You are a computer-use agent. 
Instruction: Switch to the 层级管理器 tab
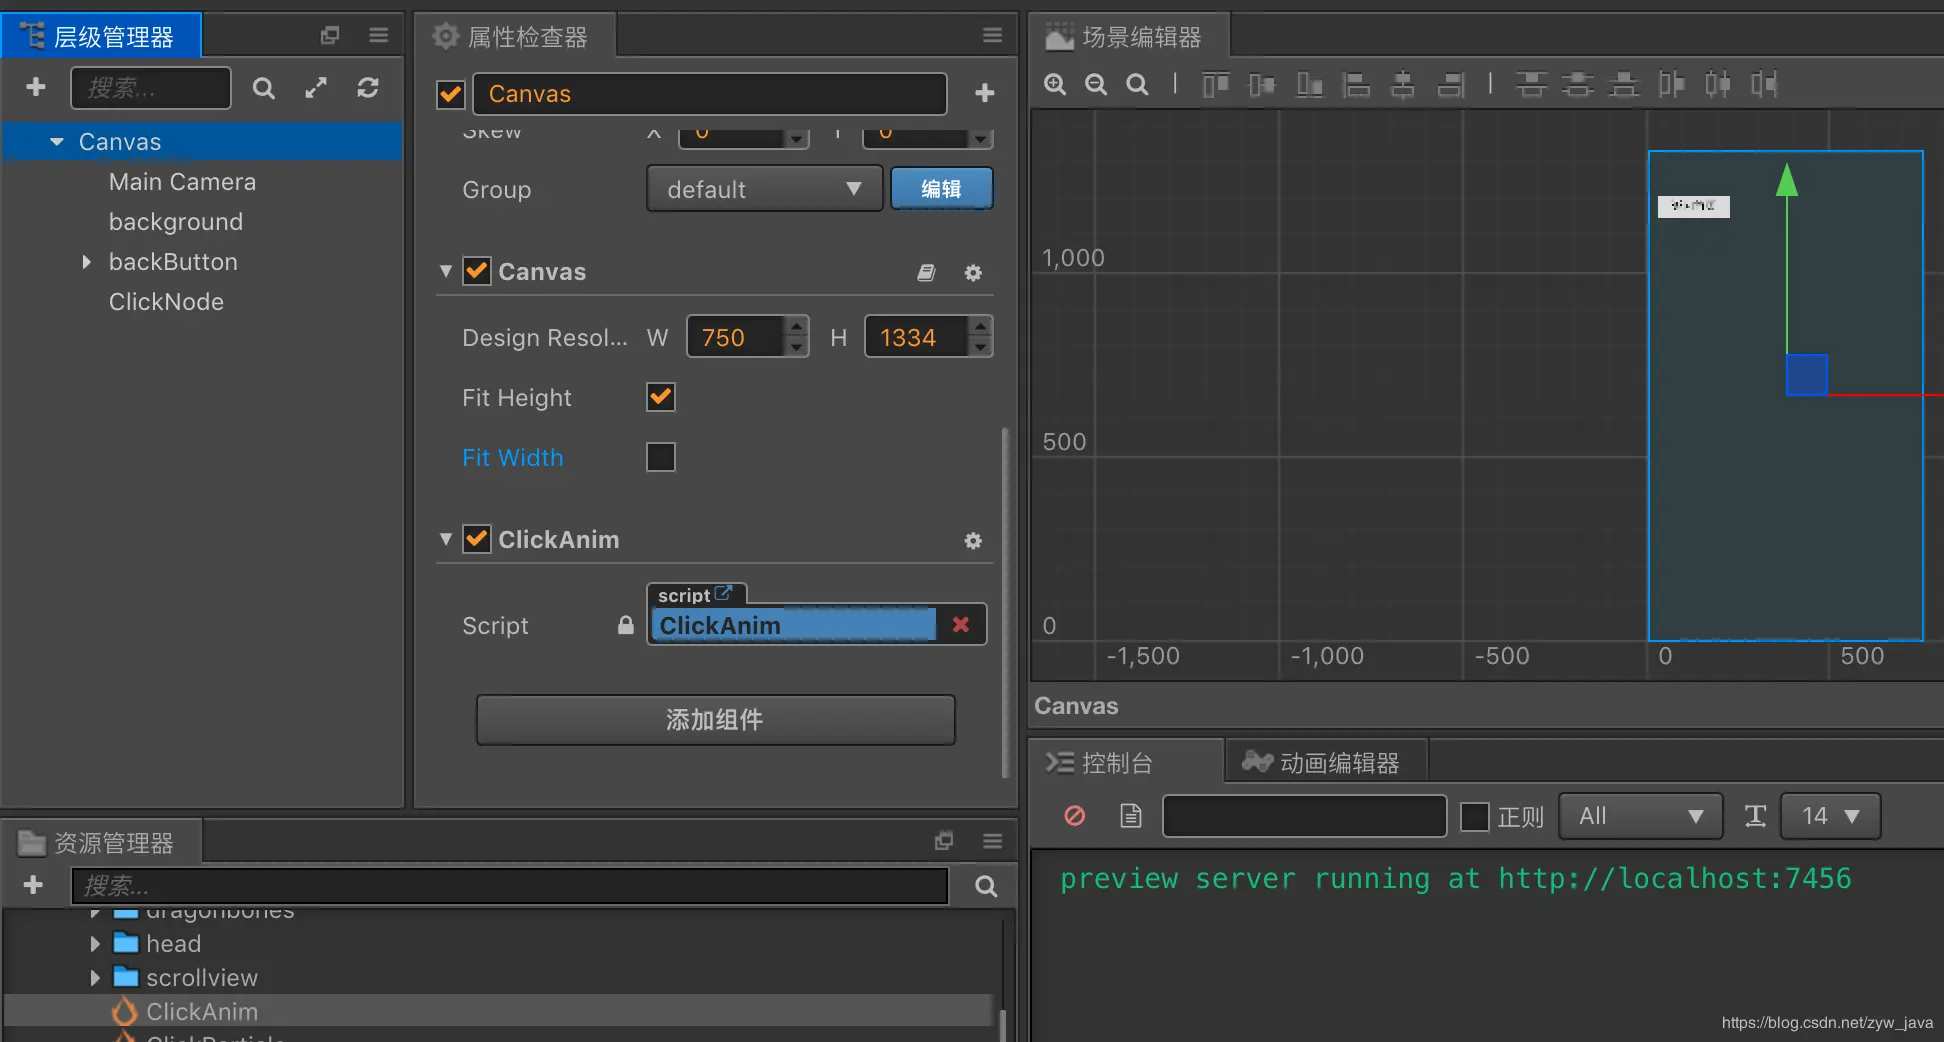101,36
